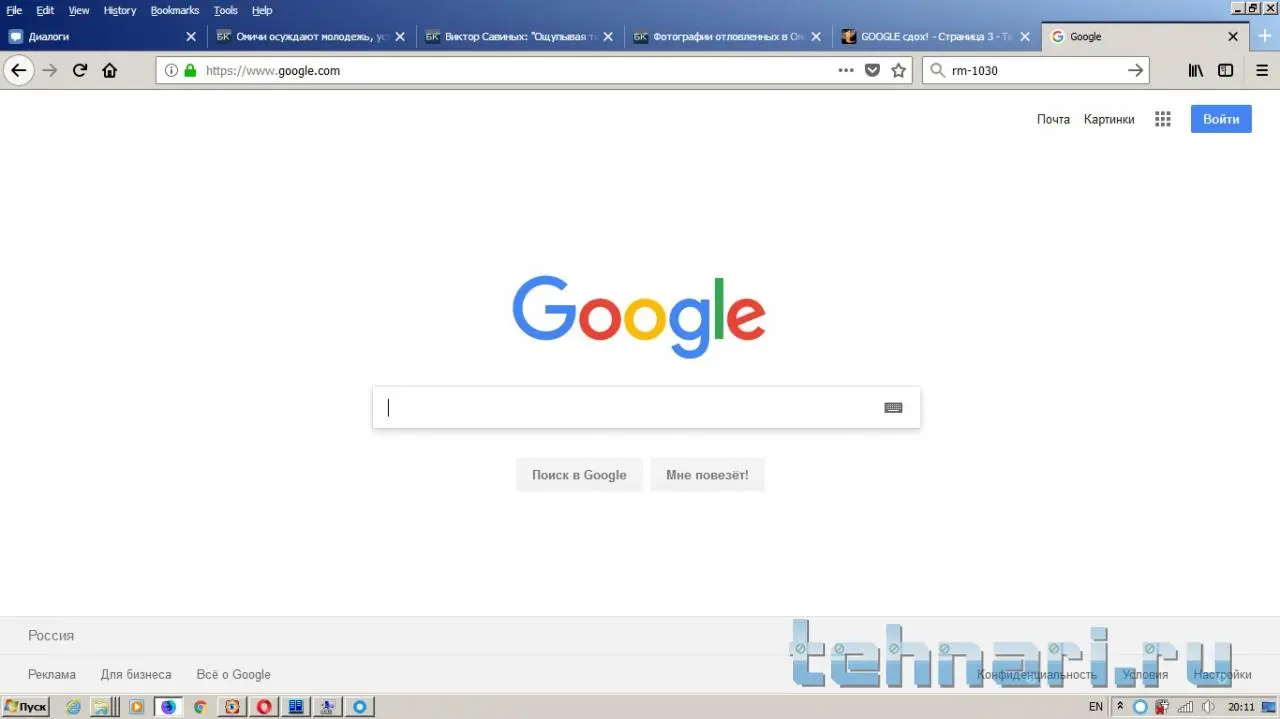This screenshot has height=719, width=1280.
Task: Open a new tab with plus
Action: (1265, 36)
